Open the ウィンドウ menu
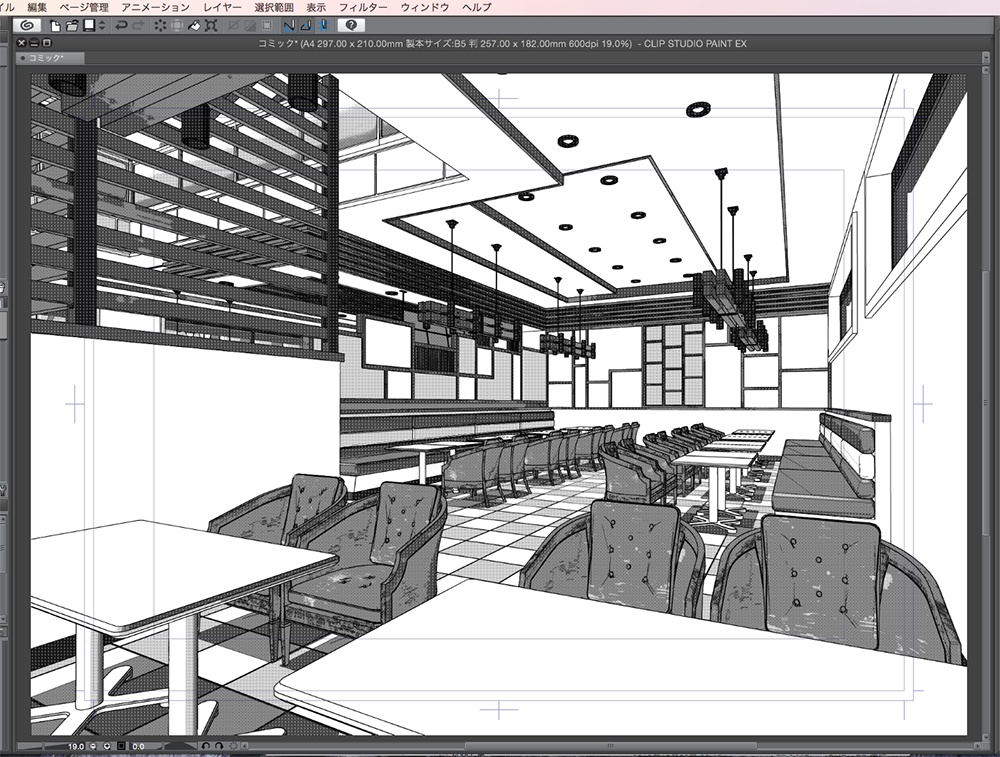1000x757 pixels. (x=425, y=8)
